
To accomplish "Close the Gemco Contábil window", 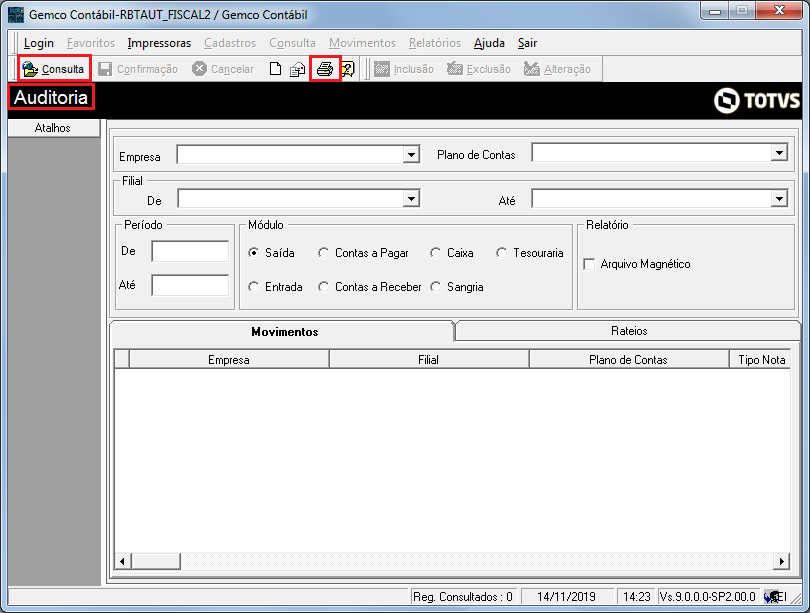I will point(780,11).
